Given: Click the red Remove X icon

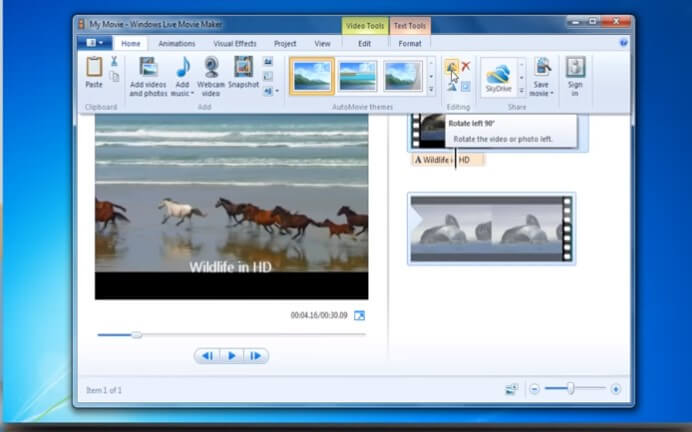Looking at the screenshot, I should point(466,66).
